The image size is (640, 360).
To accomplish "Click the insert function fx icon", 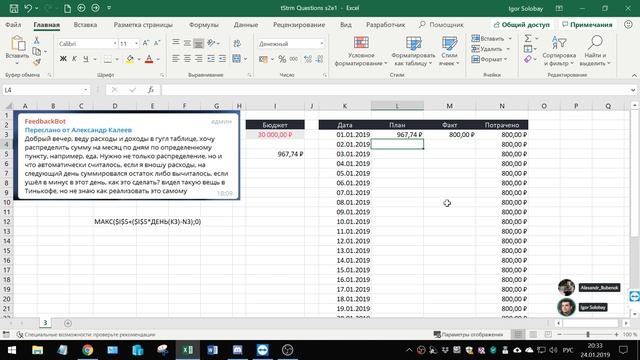I will (x=151, y=90).
